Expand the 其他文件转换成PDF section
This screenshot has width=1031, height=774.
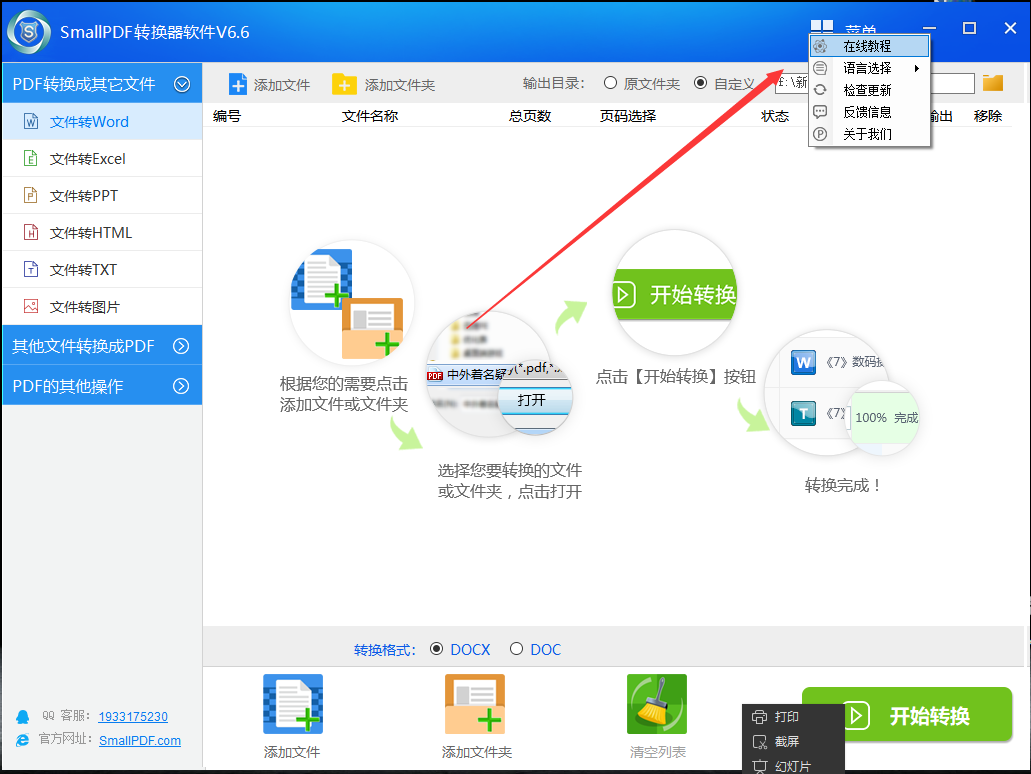point(181,346)
